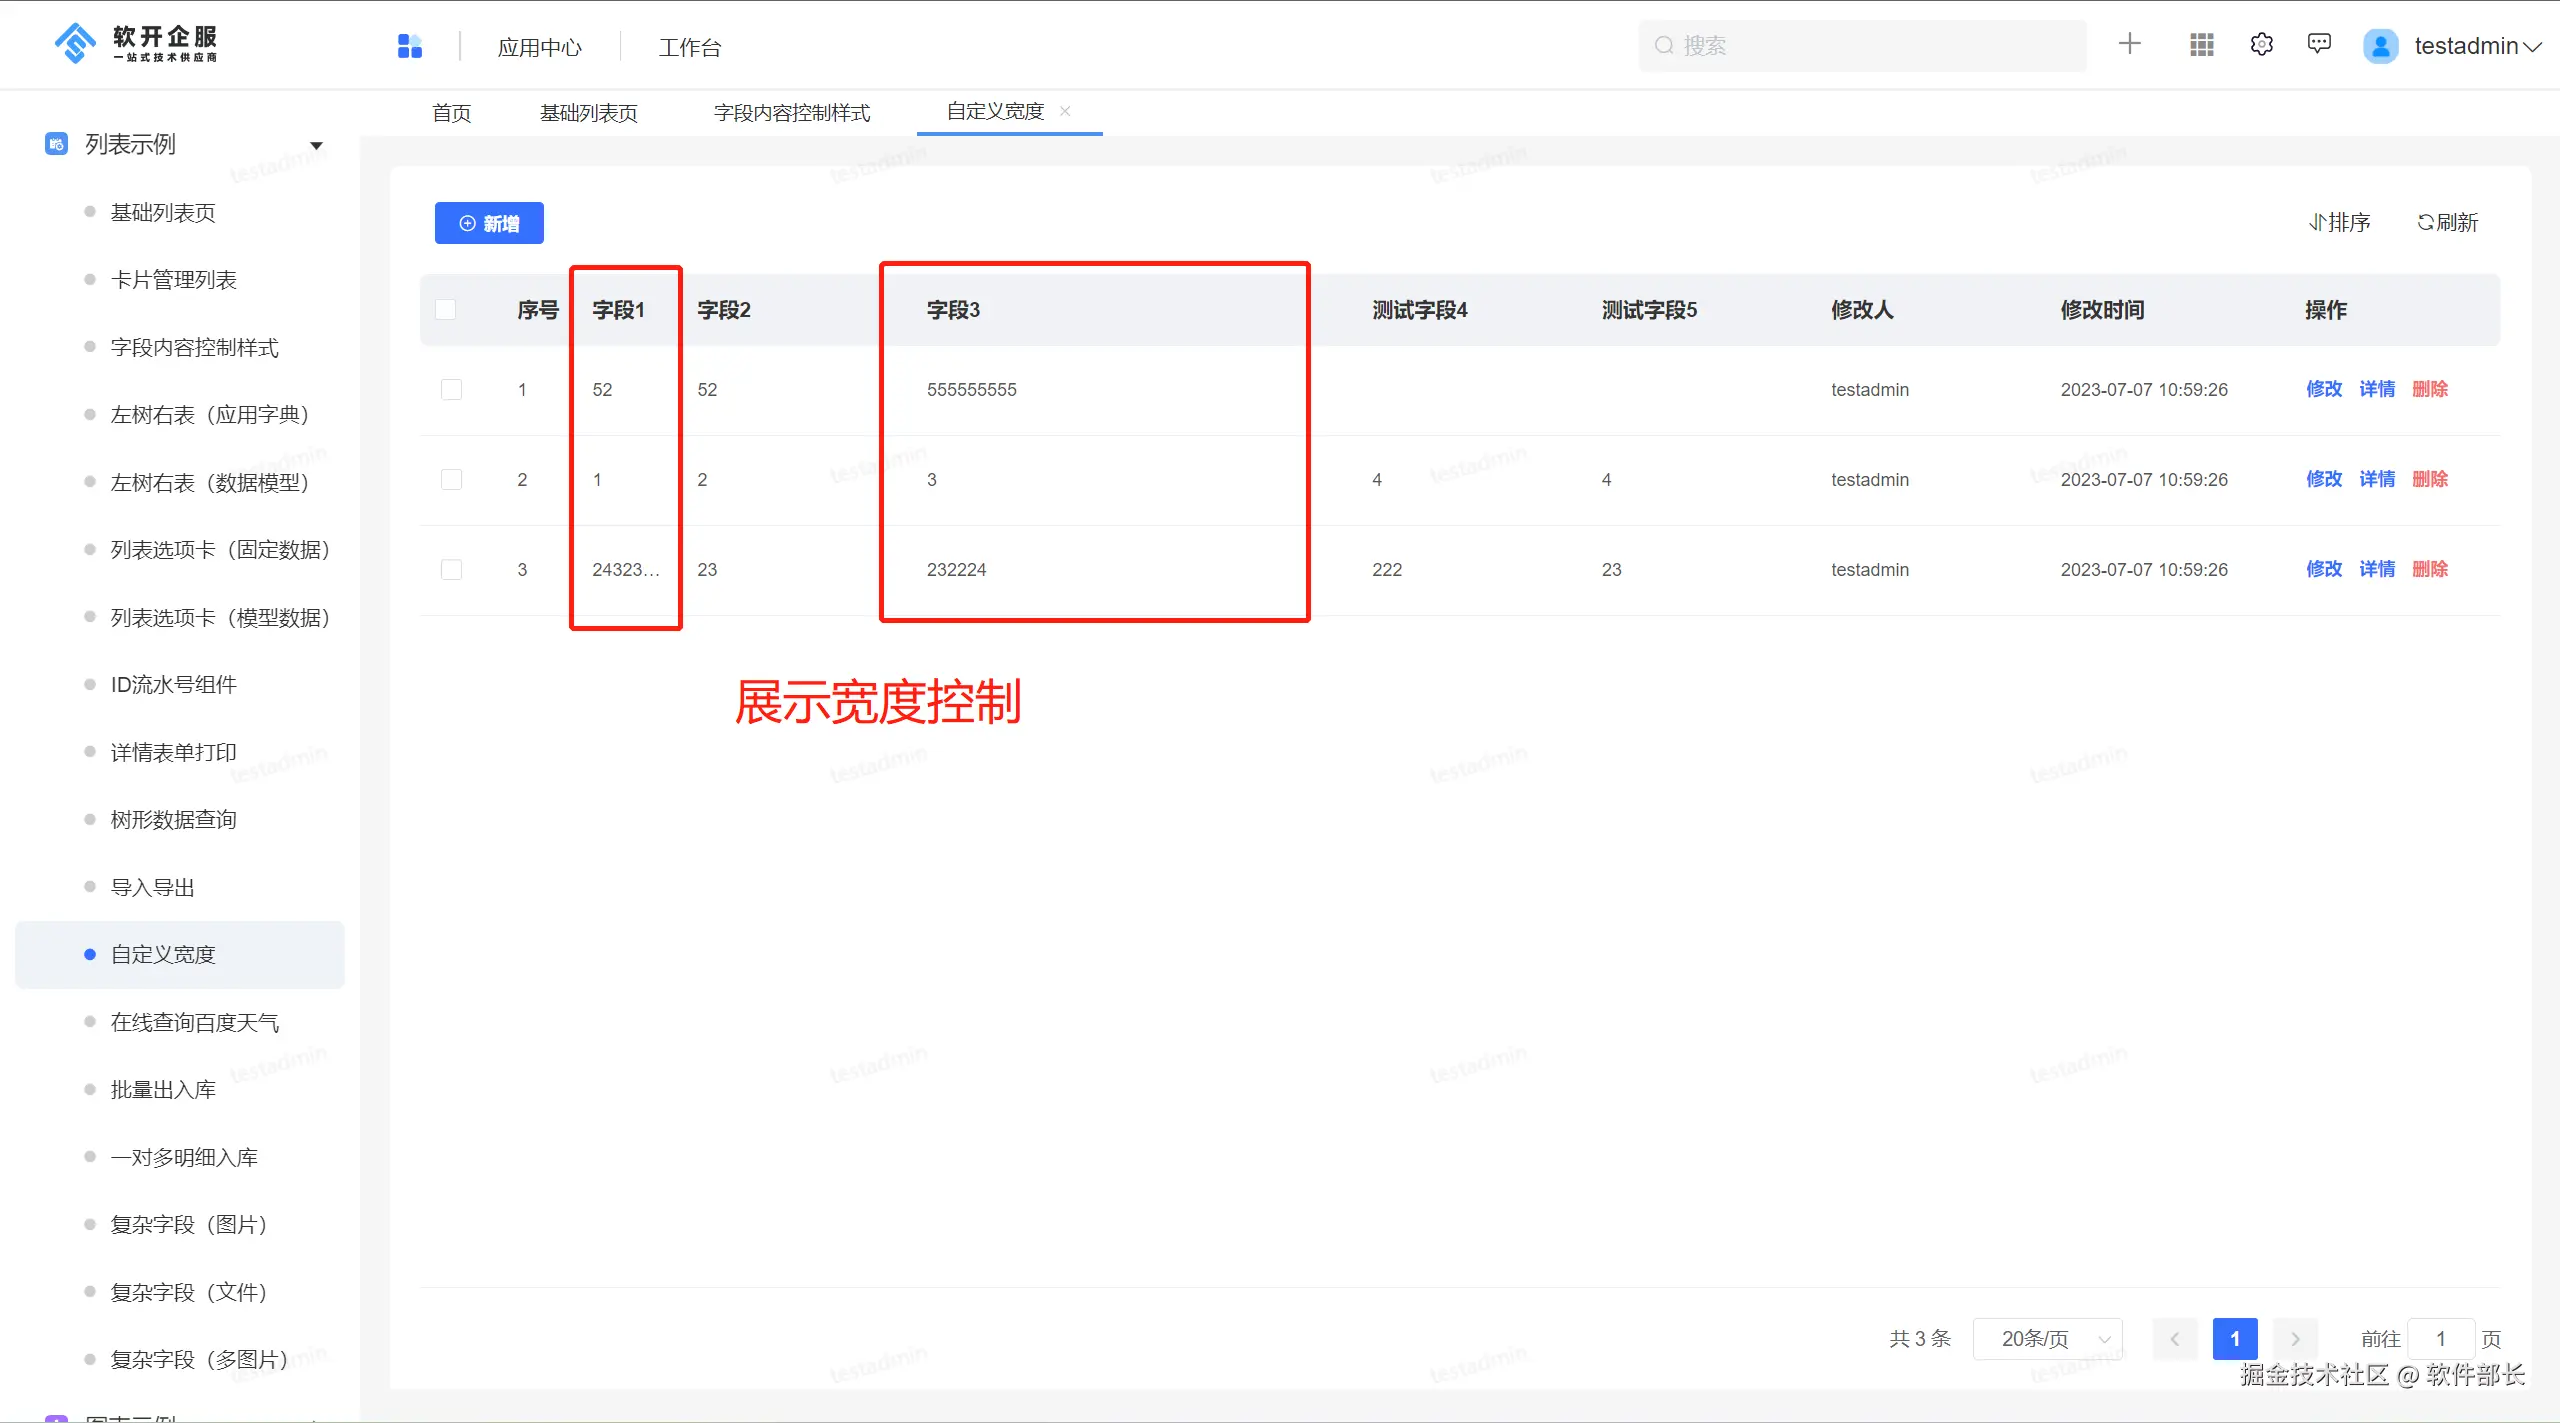Open the settings gear icon

[x=2261, y=45]
